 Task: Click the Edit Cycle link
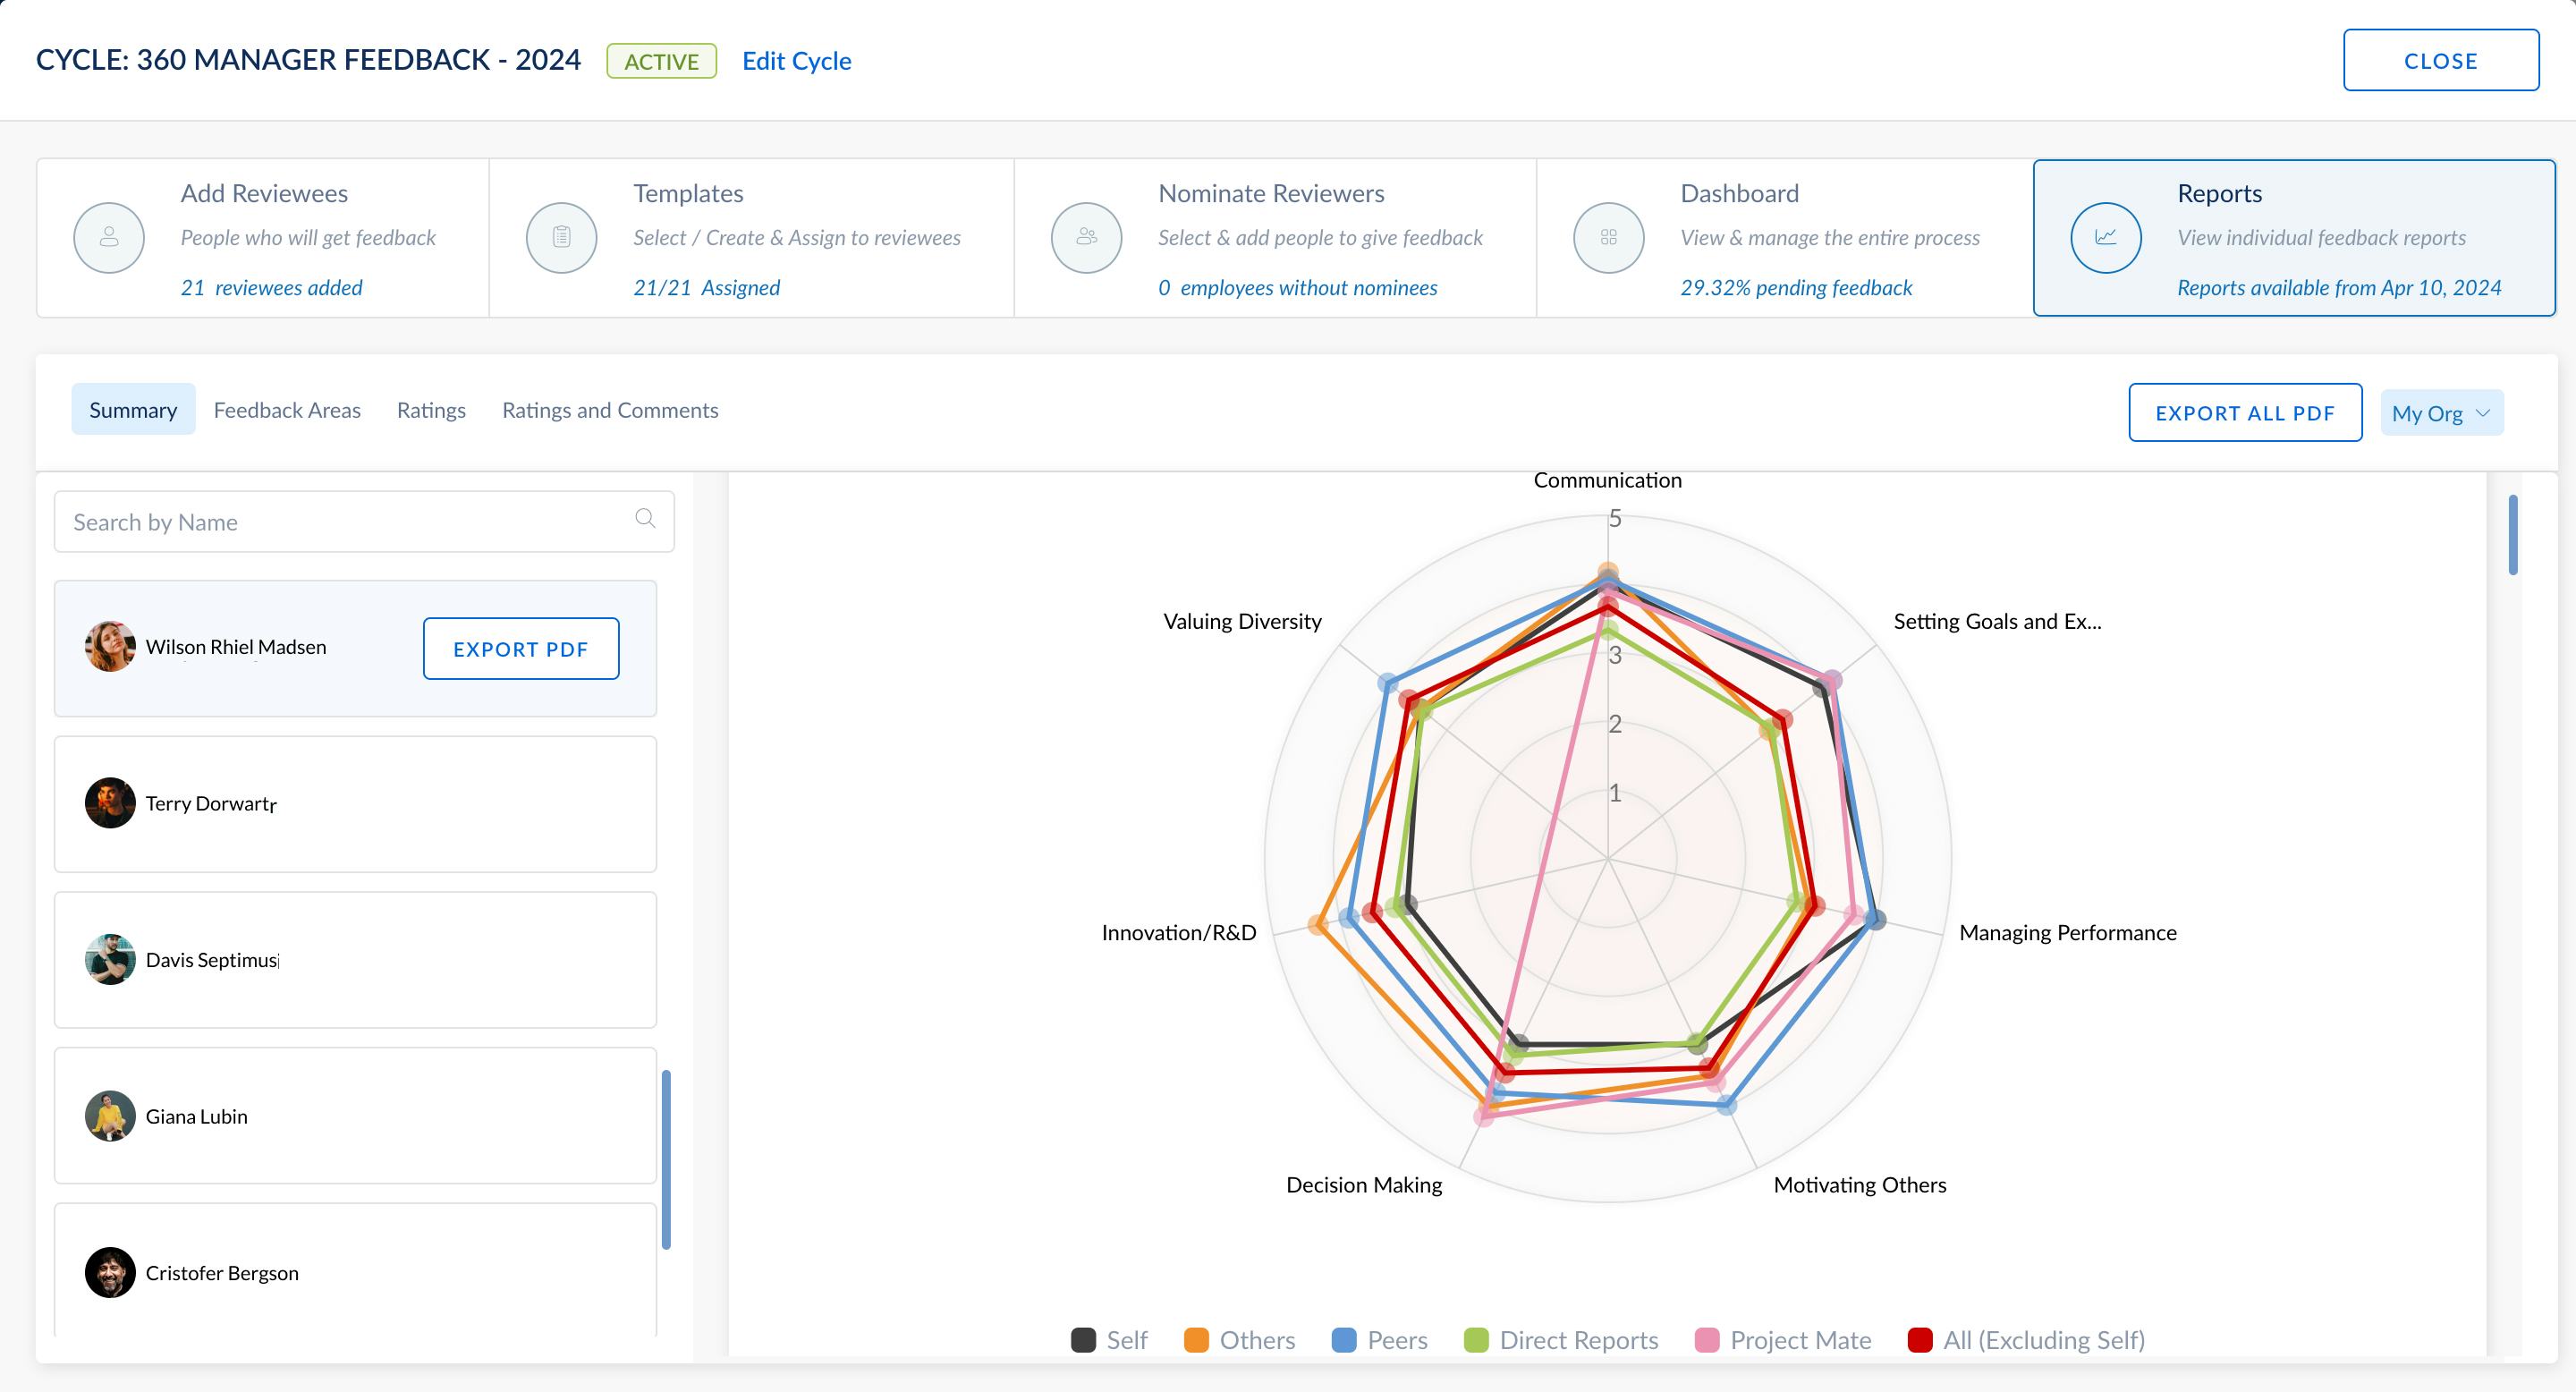(797, 61)
